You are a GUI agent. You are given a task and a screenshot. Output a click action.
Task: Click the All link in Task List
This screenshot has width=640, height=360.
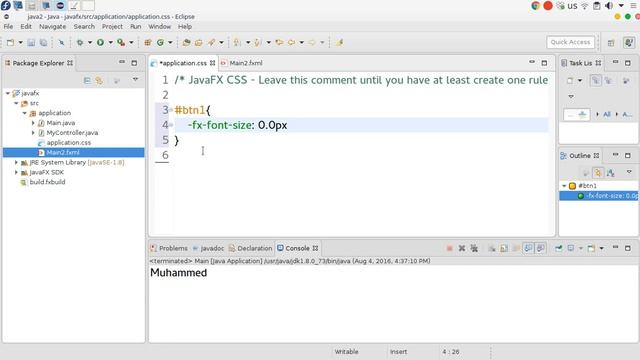607,115
